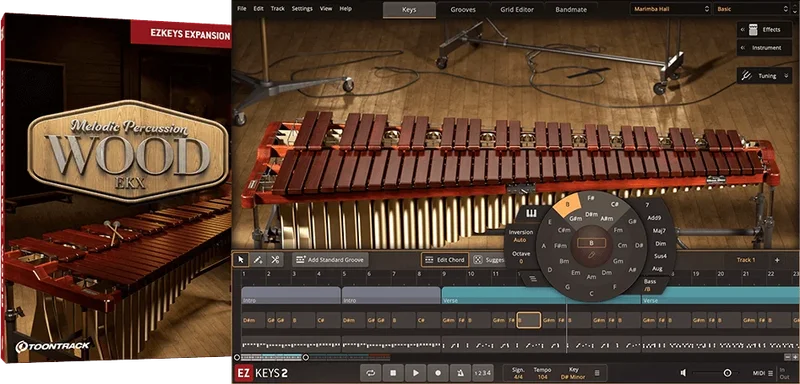Choose the Maj7 chord type
The image size is (800, 384).
tap(659, 231)
